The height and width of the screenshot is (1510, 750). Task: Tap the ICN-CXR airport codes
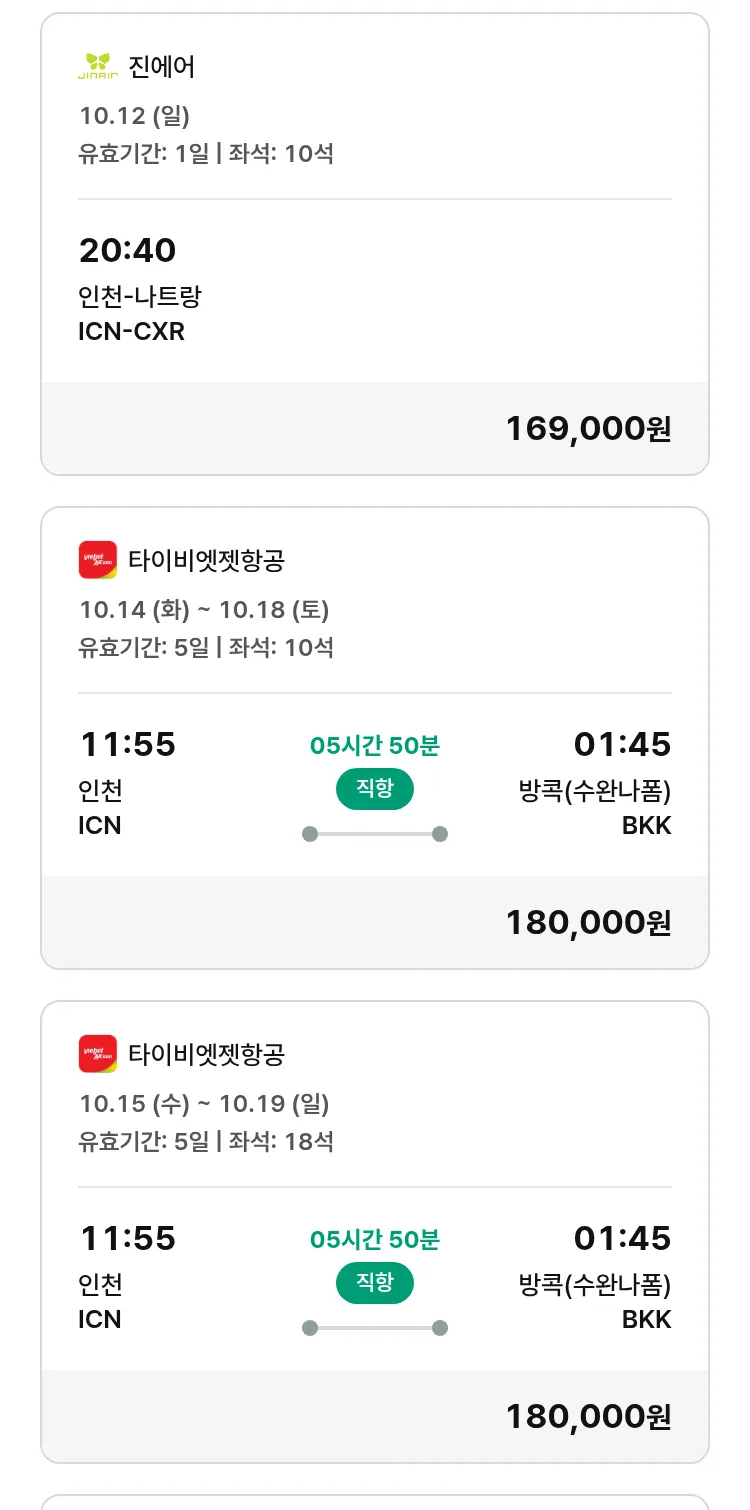coord(131,331)
